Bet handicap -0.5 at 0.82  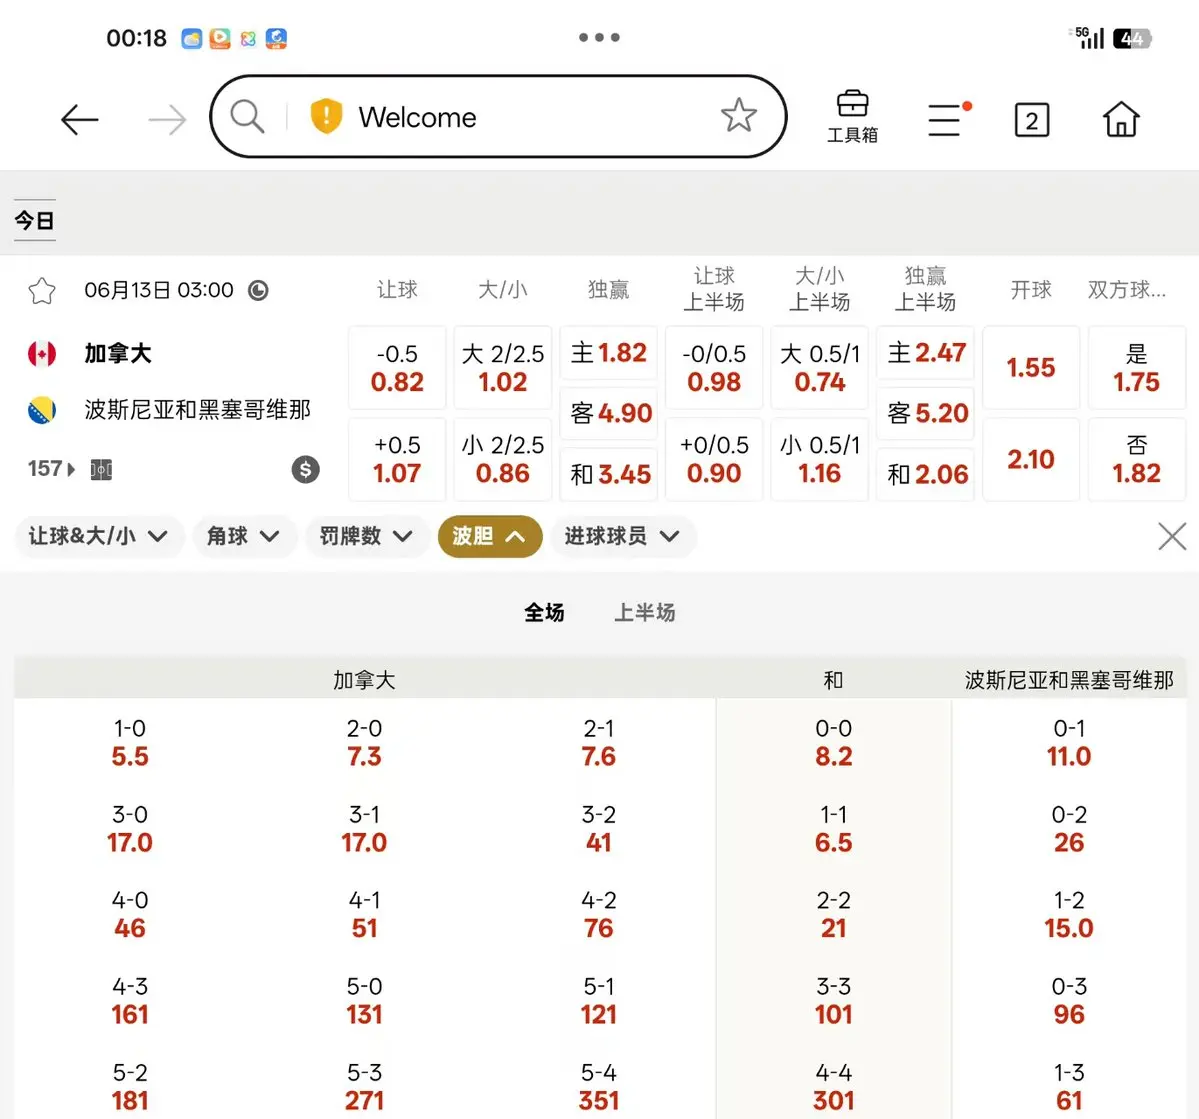point(397,368)
